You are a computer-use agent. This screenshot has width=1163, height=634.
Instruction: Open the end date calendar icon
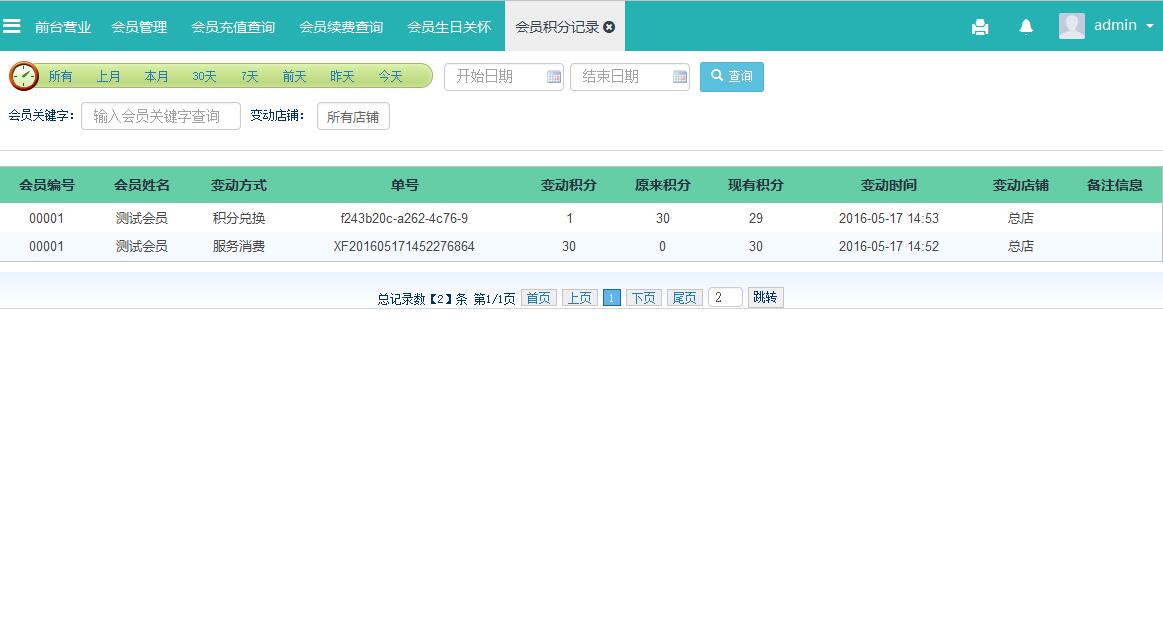680,77
